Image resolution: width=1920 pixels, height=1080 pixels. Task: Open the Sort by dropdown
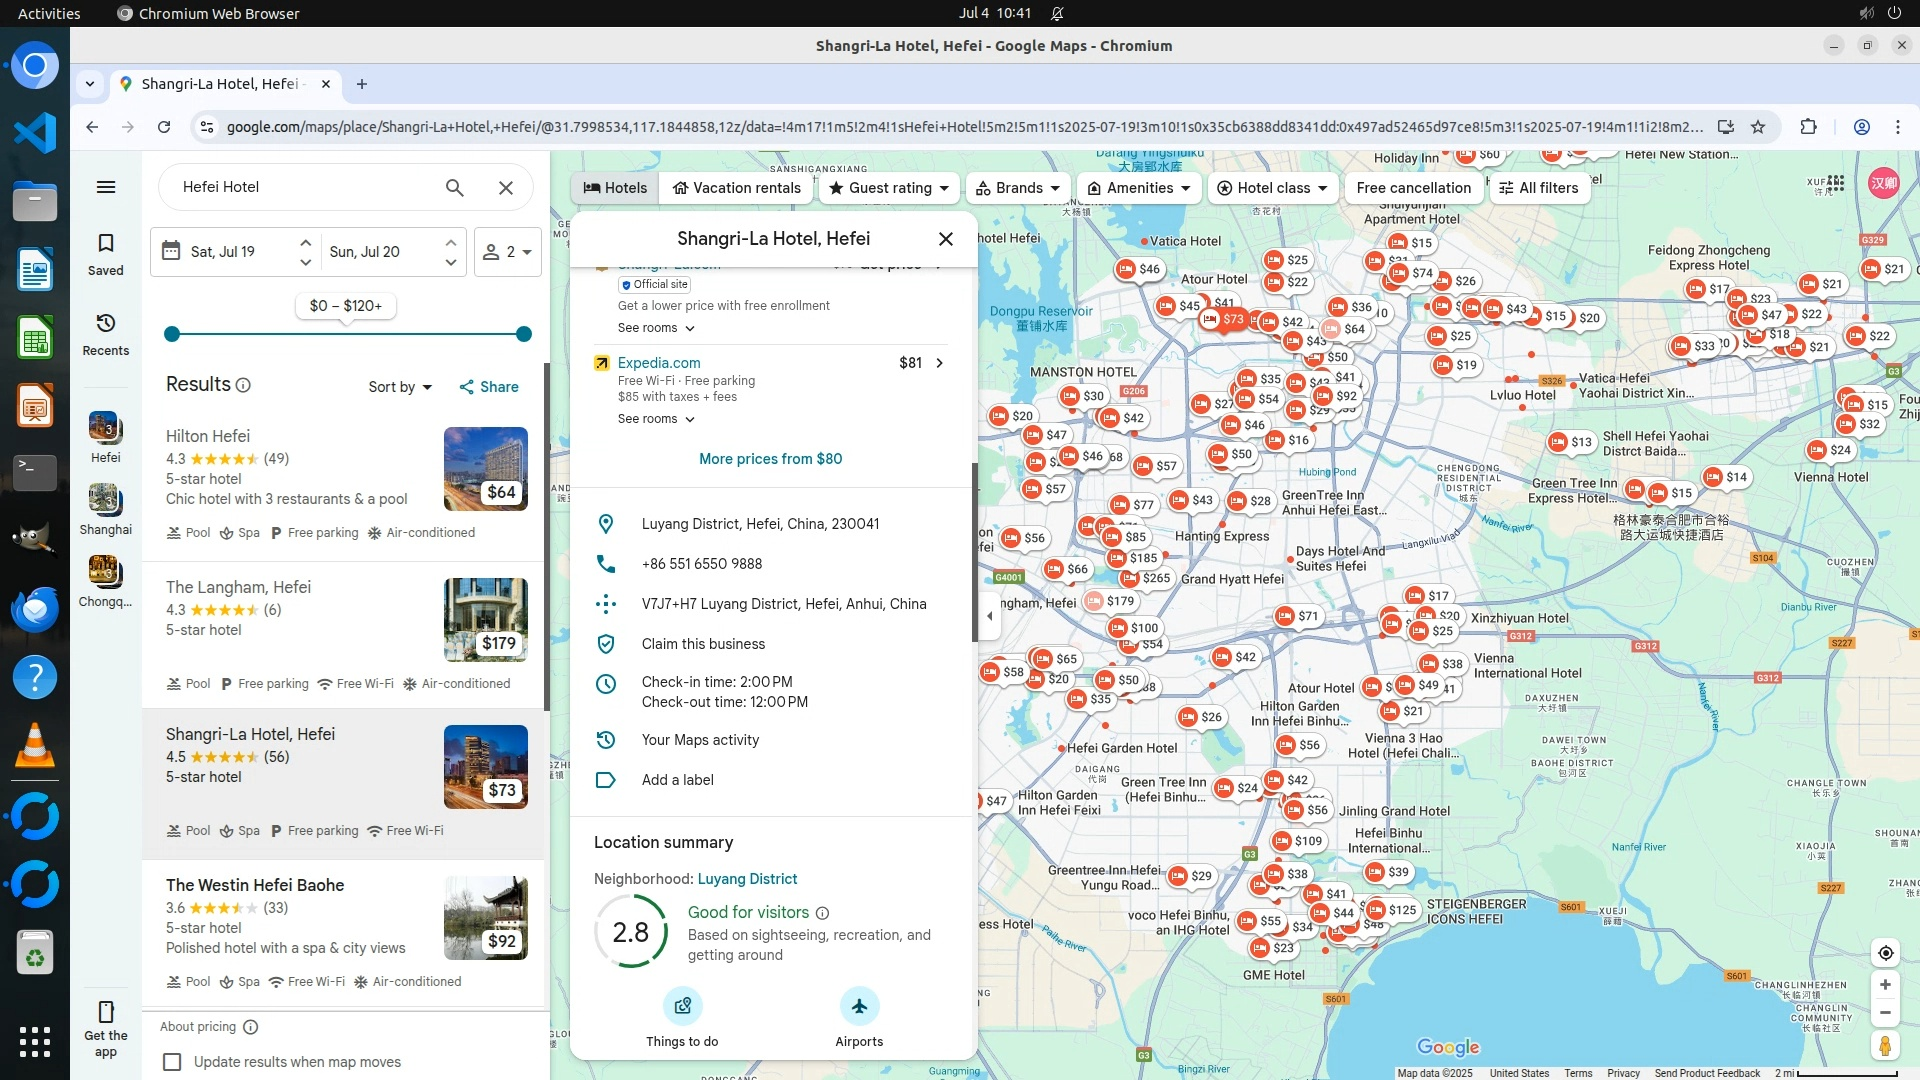click(x=400, y=387)
